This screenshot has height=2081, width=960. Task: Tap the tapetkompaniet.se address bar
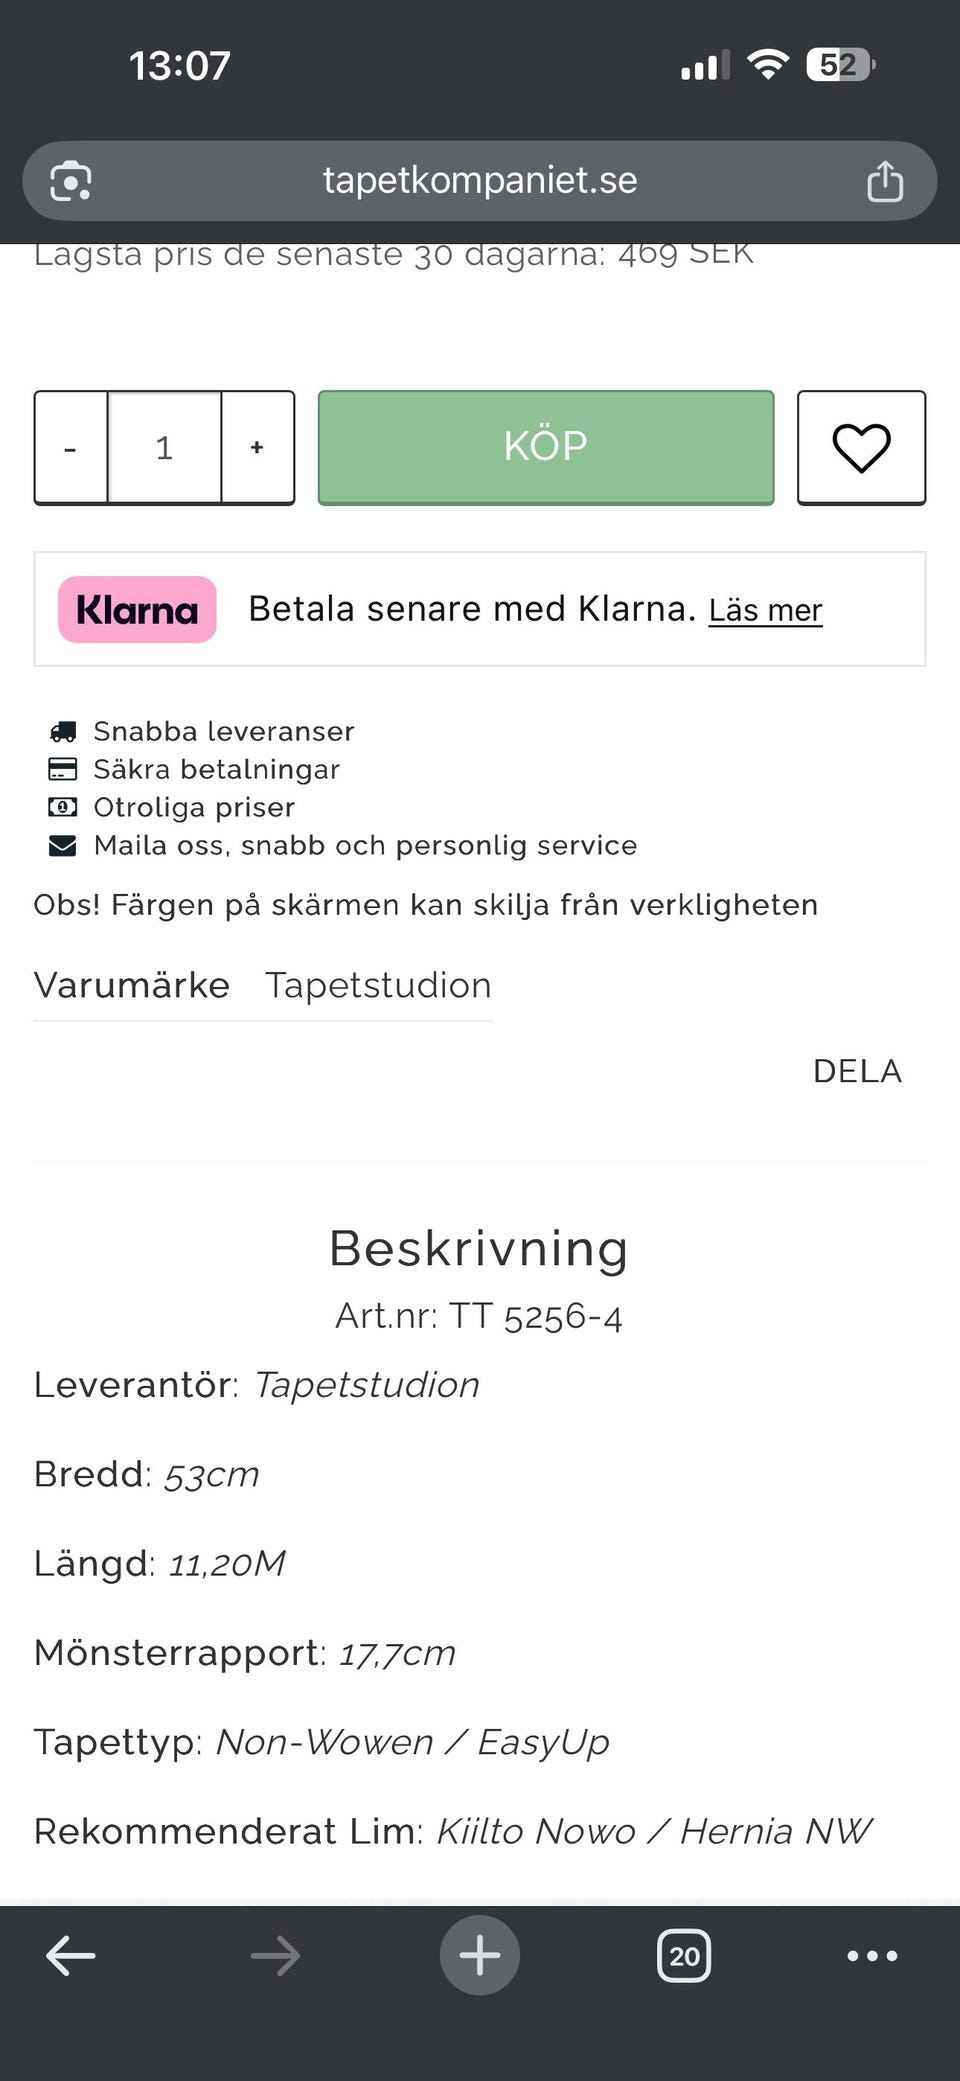point(479,181)
